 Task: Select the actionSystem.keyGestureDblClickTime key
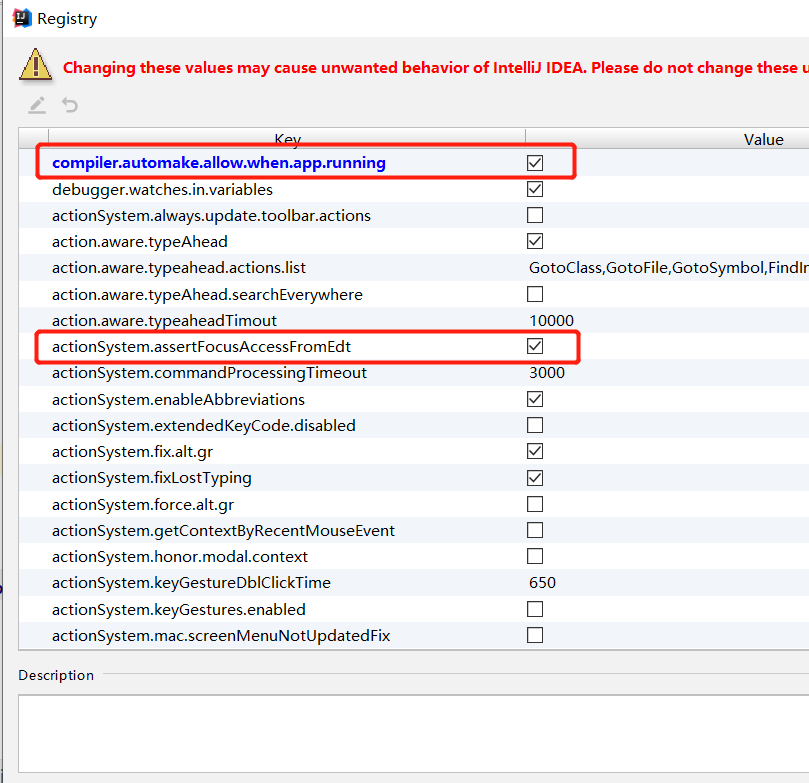pyautogui.click(x=191, y=583)
